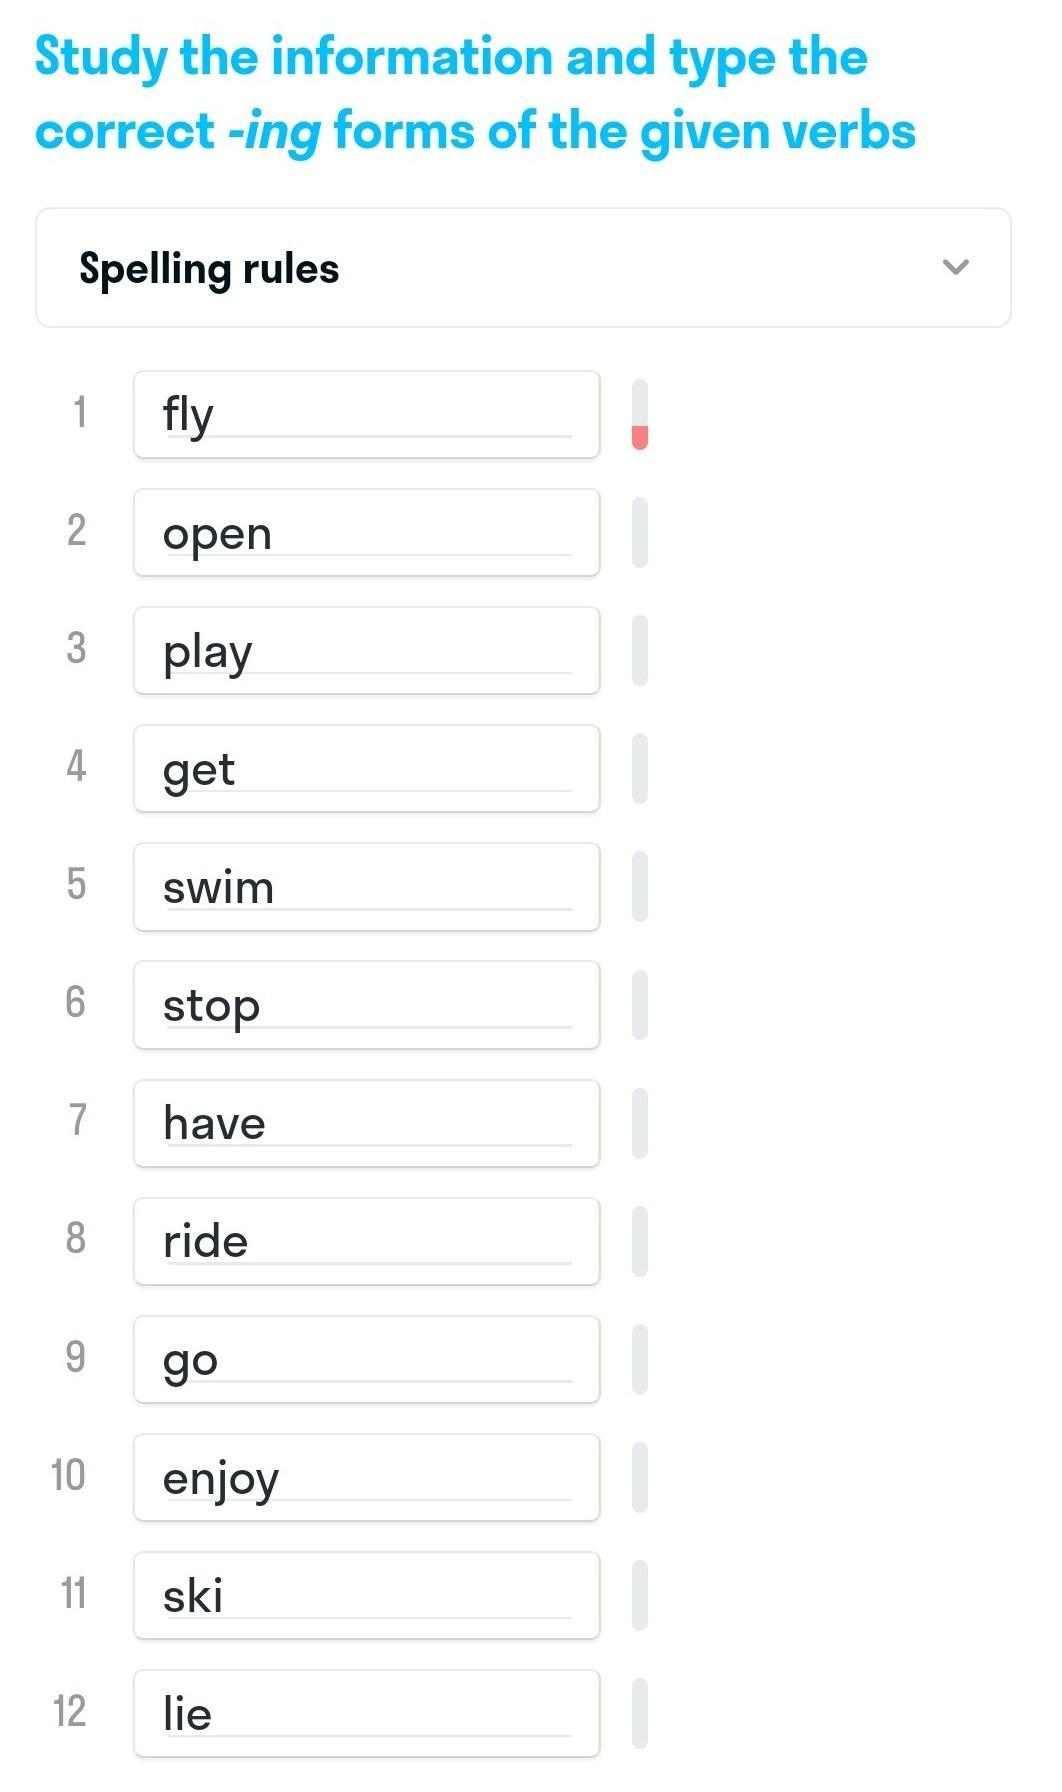Click the status indicator beside 'swim'
Screen dimensions: 1062x1792
pyautogui.click(x=640, y=887)
